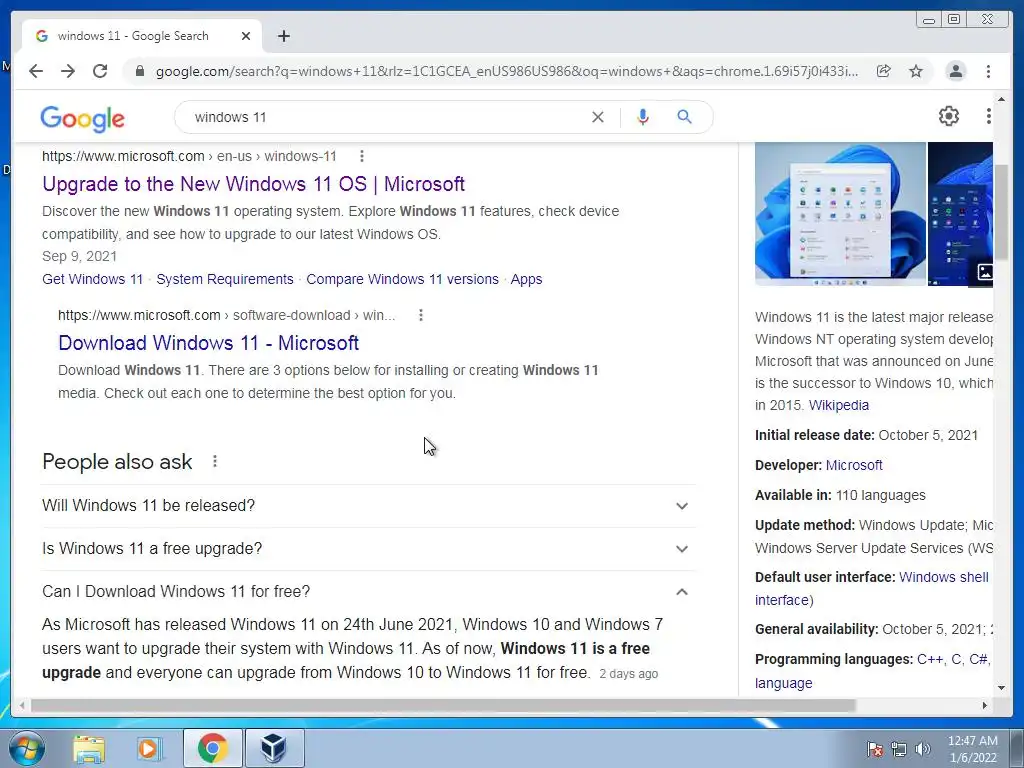Open the 'Windows shell' interface link

coord(943,577)
